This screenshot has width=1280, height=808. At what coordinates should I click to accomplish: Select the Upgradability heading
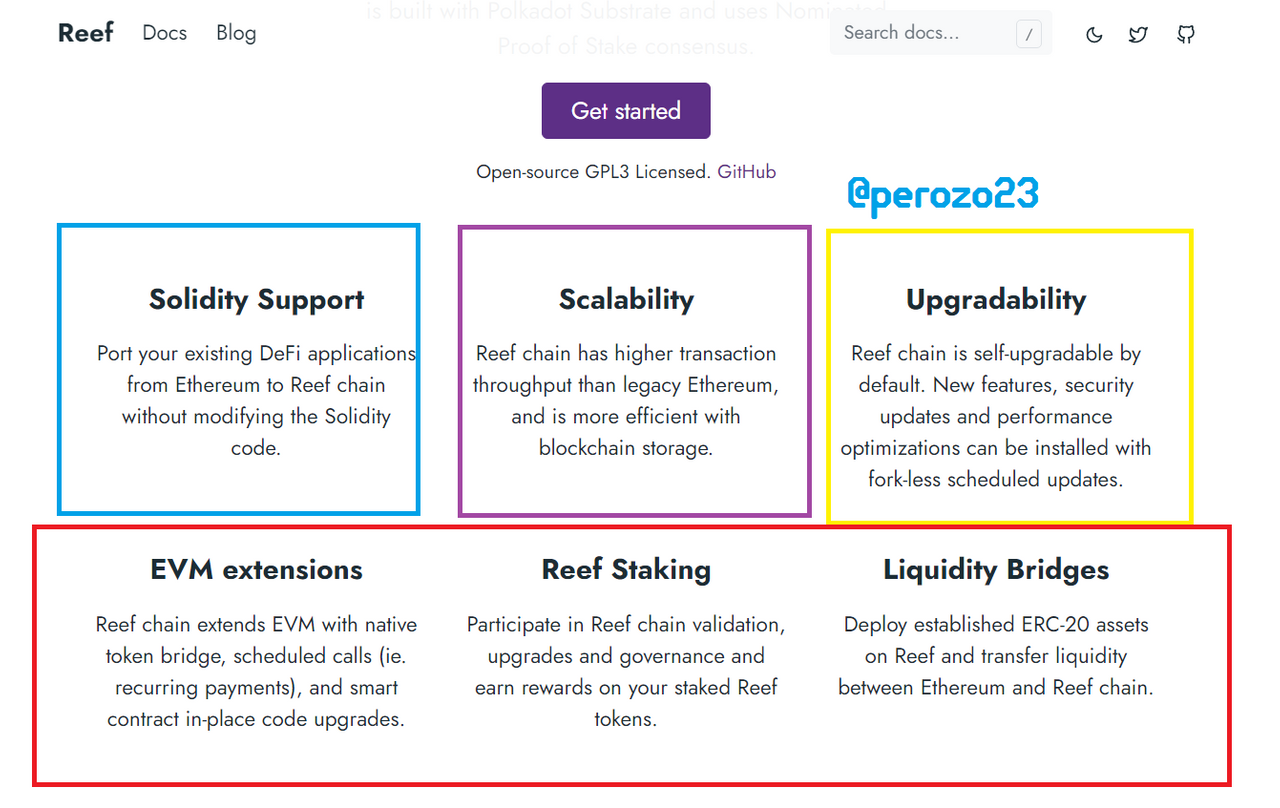pos(996,300)
